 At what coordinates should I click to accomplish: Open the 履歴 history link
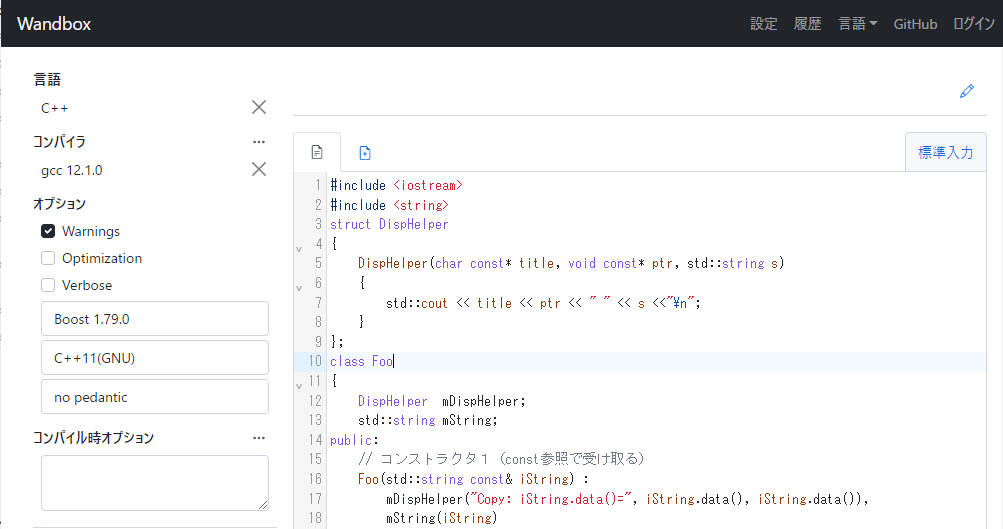click(x=807, y=24)
